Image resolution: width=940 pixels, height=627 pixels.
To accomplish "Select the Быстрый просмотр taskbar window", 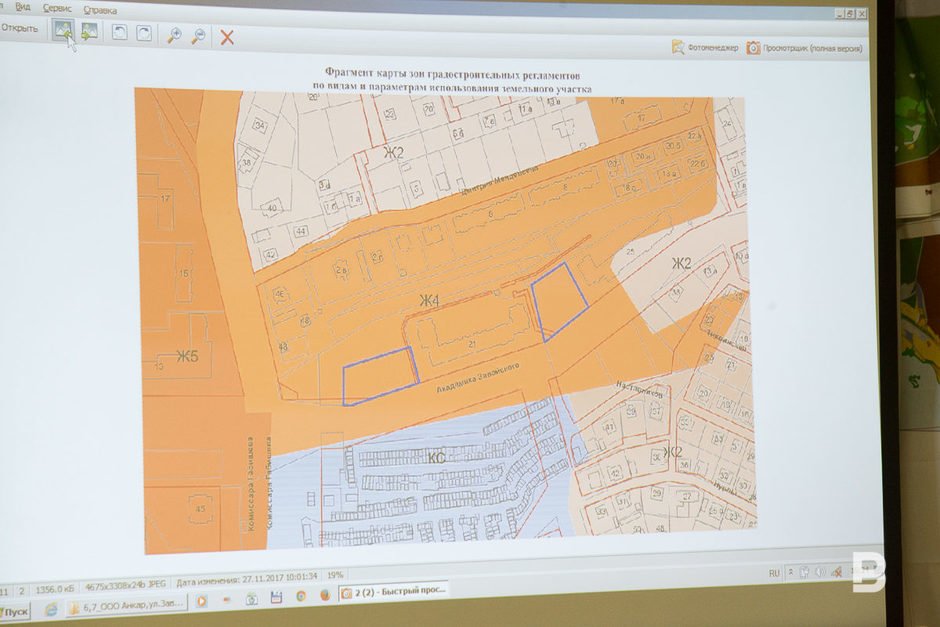I will click(394, 590).
